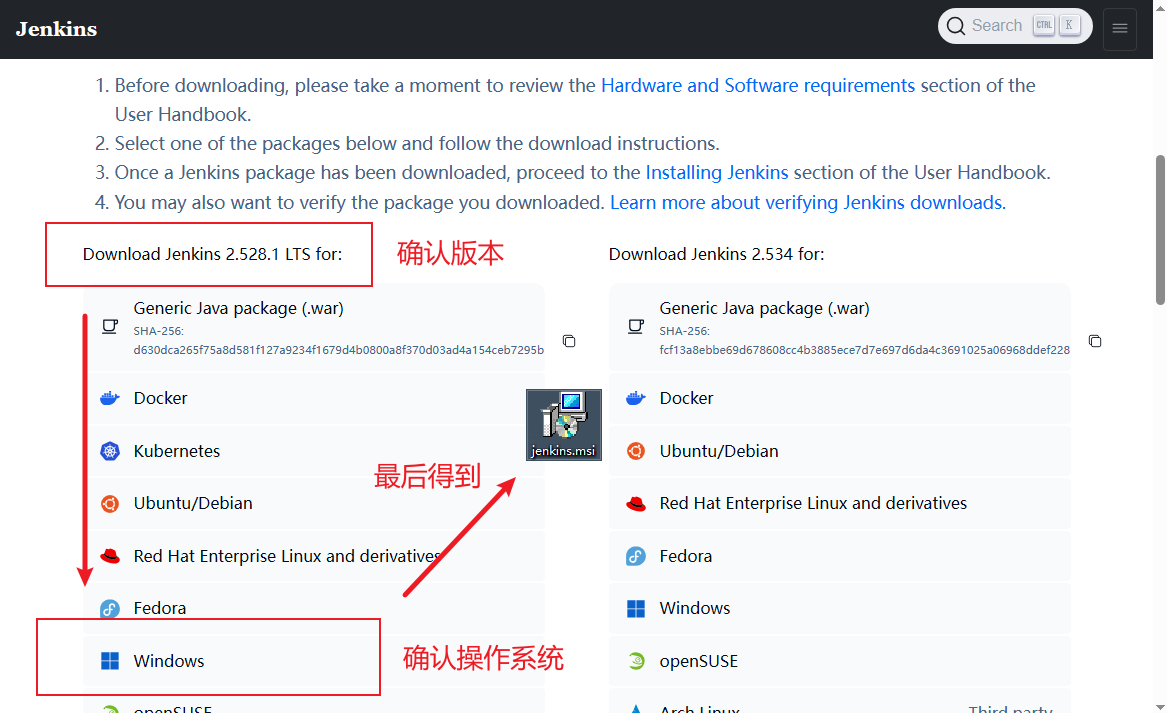Download Windows installer for 2.534 release
Screen dimensions: 1167x713
(x=840, y=608)
